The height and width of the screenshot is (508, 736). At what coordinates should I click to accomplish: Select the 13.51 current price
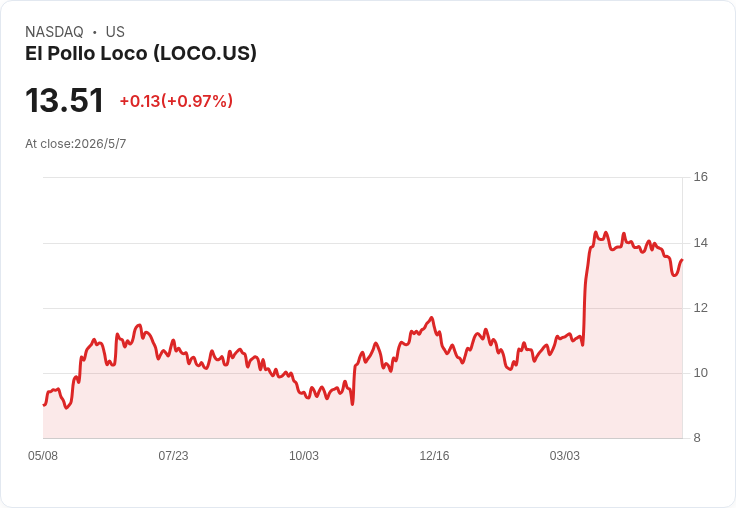[x=64, y=100]
